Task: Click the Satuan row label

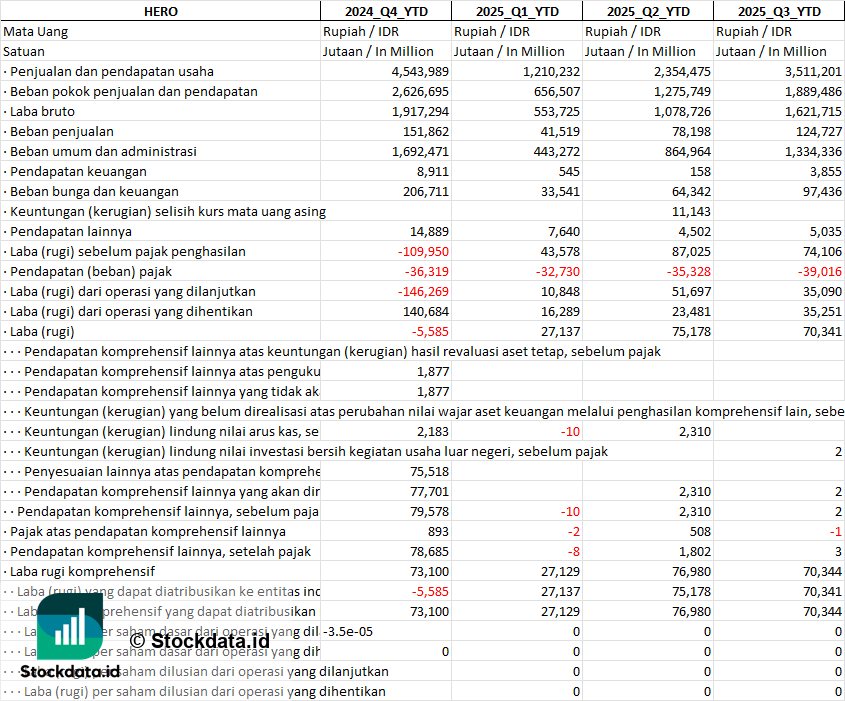Action: (x=24, y=52)
